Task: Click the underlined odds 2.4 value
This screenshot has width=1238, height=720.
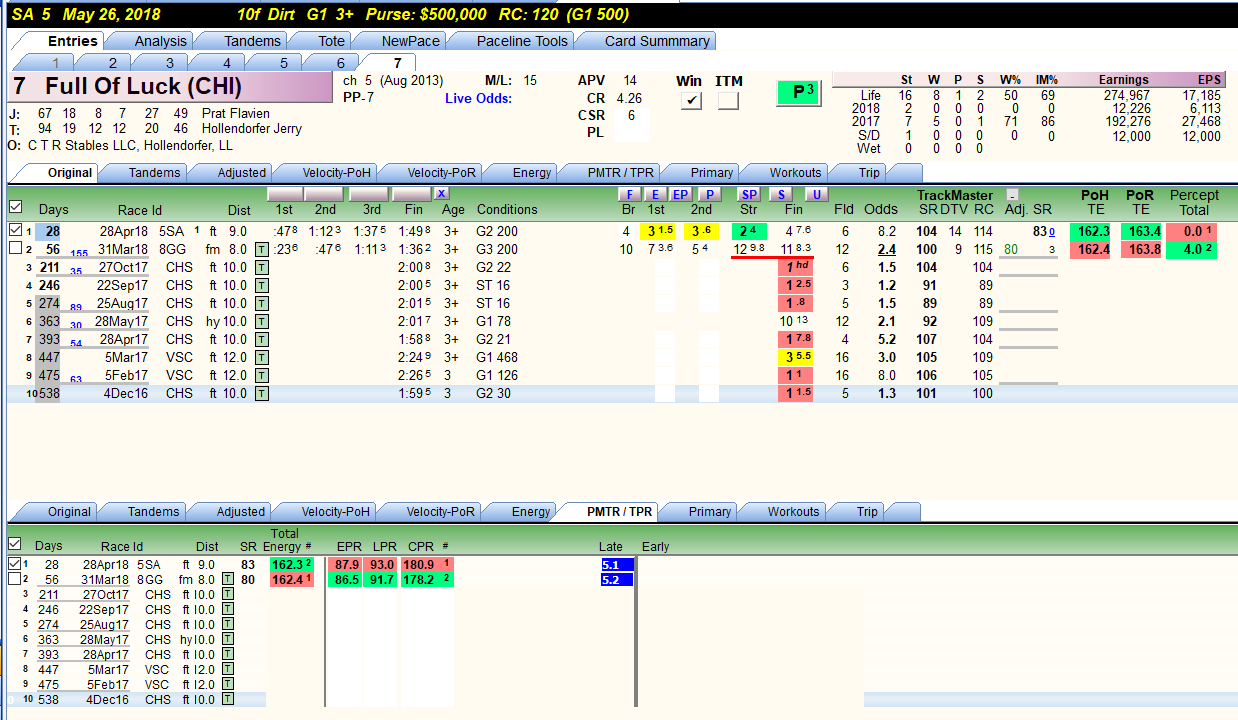Action: (886, 250)
